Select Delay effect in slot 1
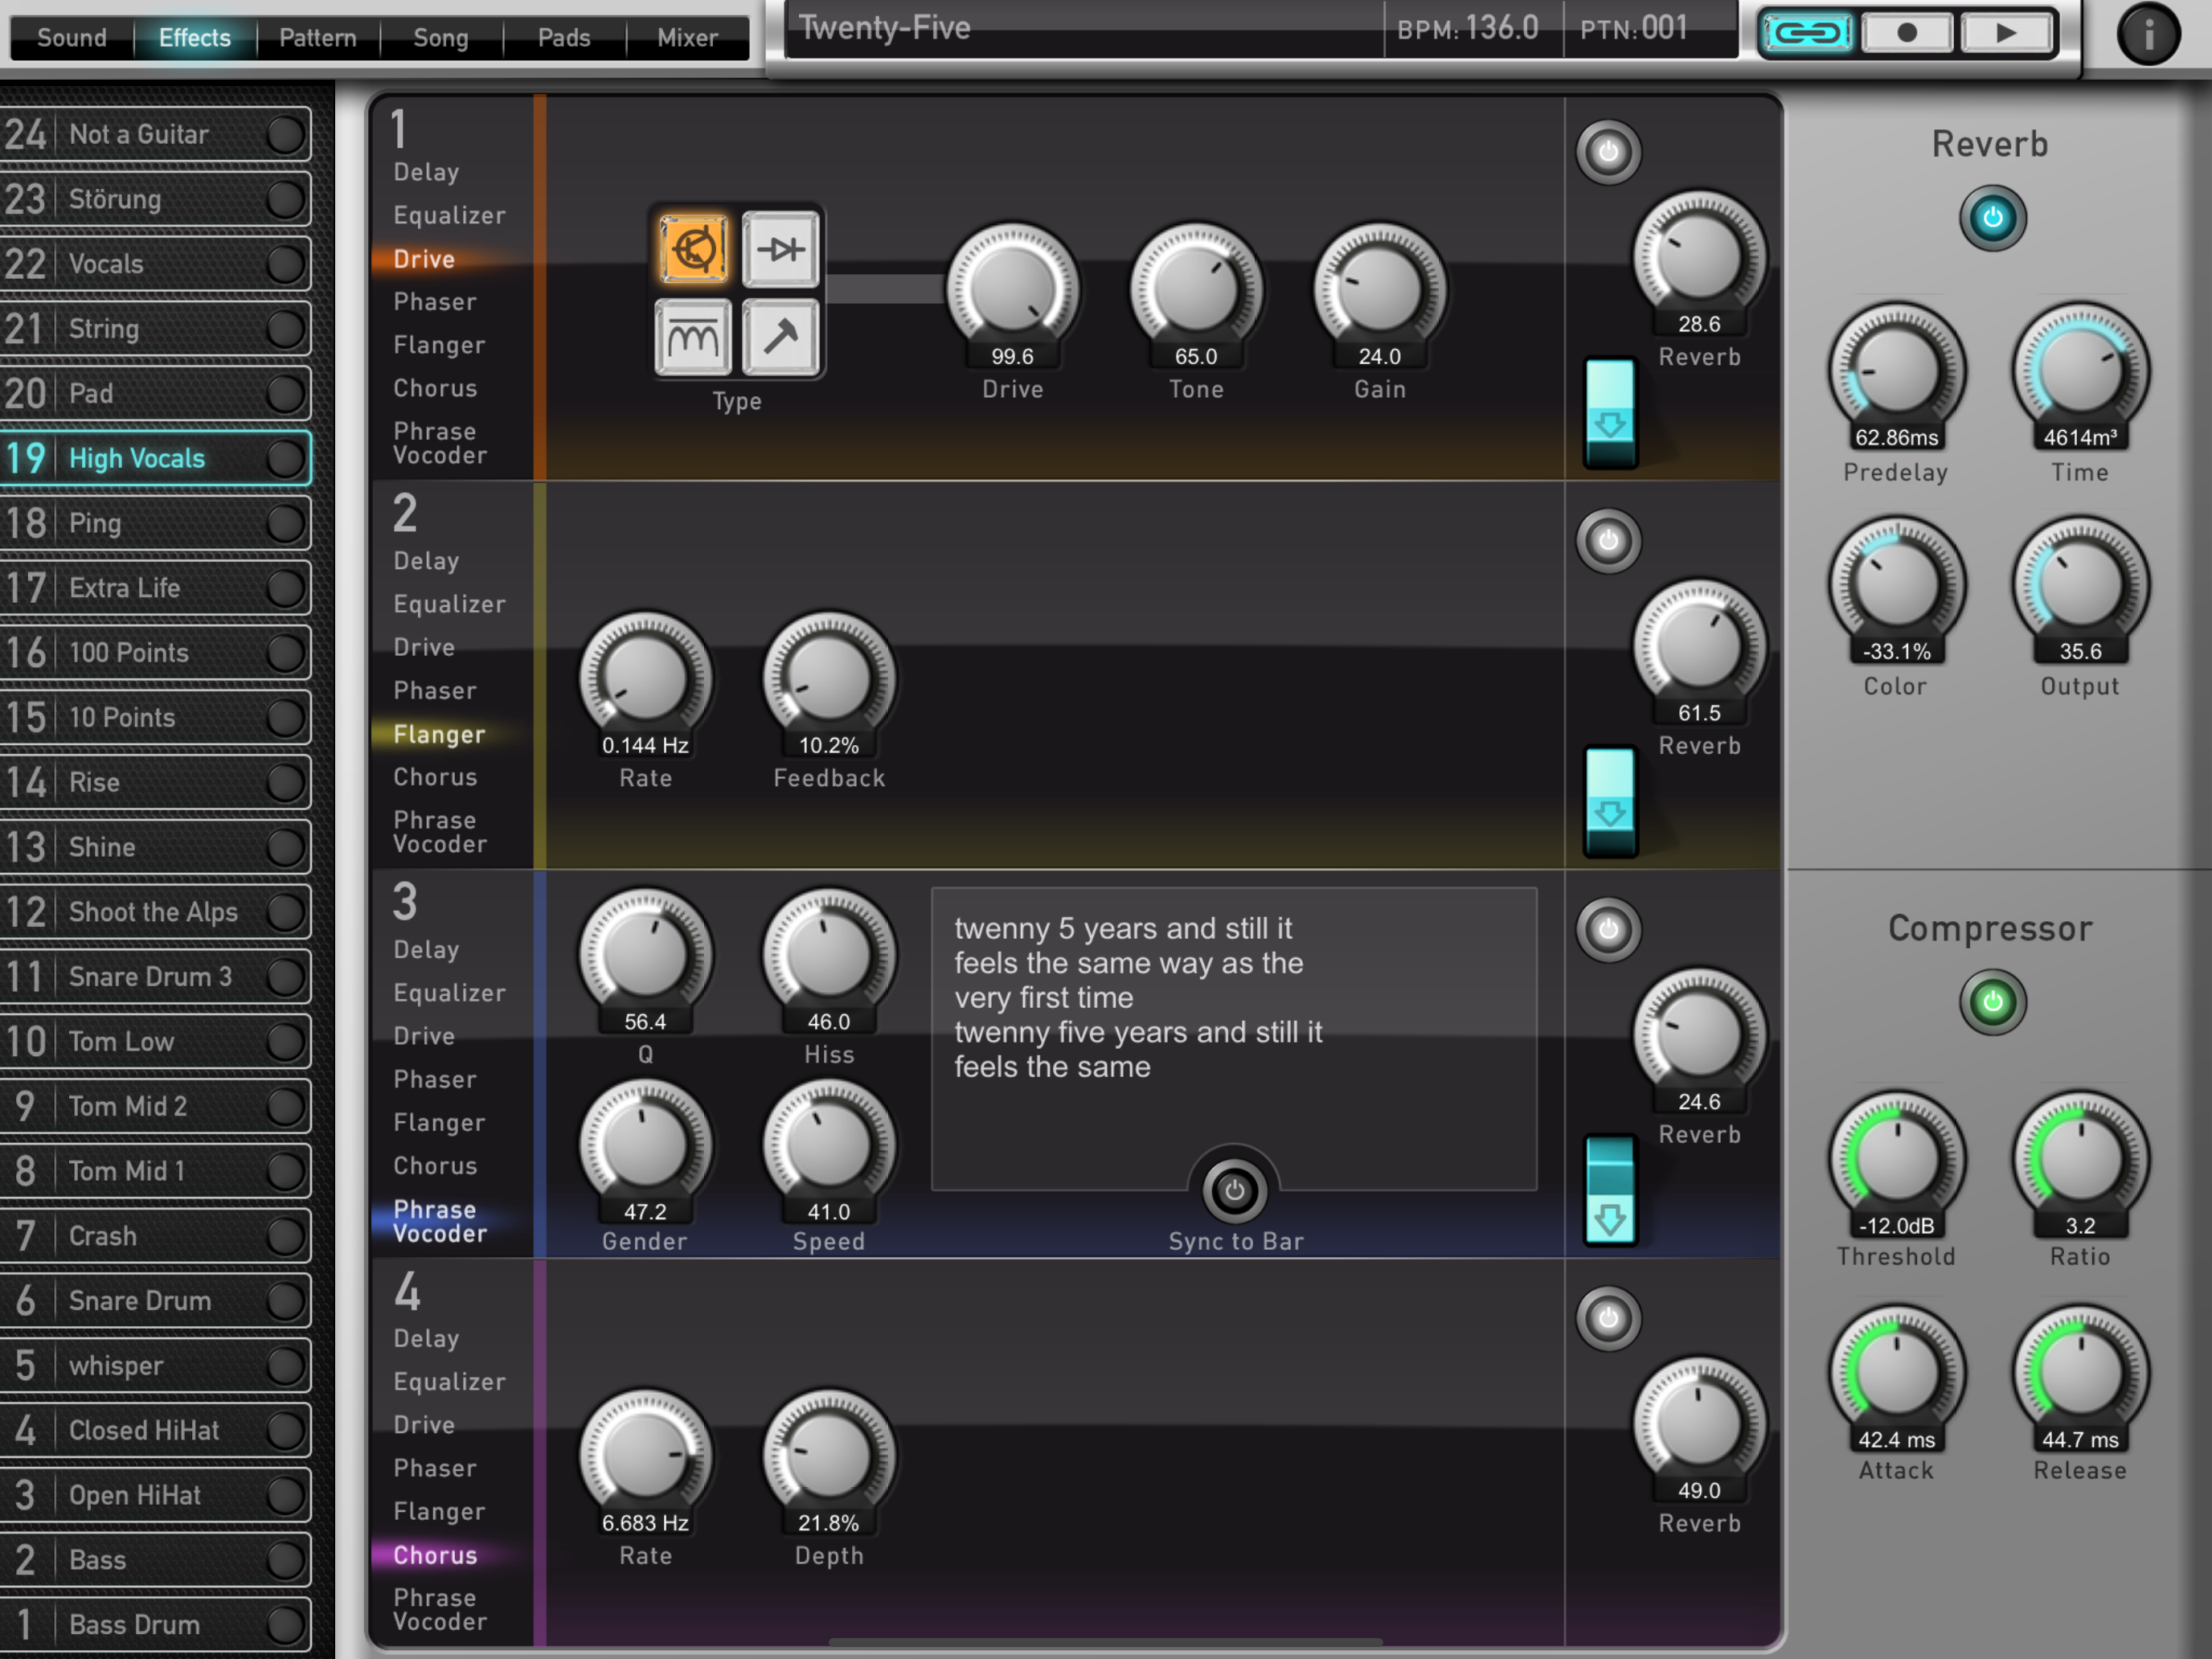This screenshot has height=1659, width=2212. tap(427, 172)
